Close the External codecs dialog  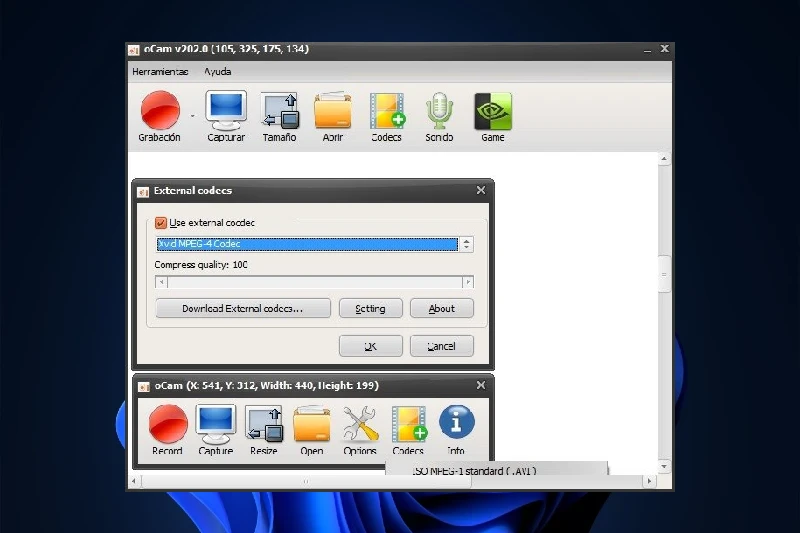(481, 190)
